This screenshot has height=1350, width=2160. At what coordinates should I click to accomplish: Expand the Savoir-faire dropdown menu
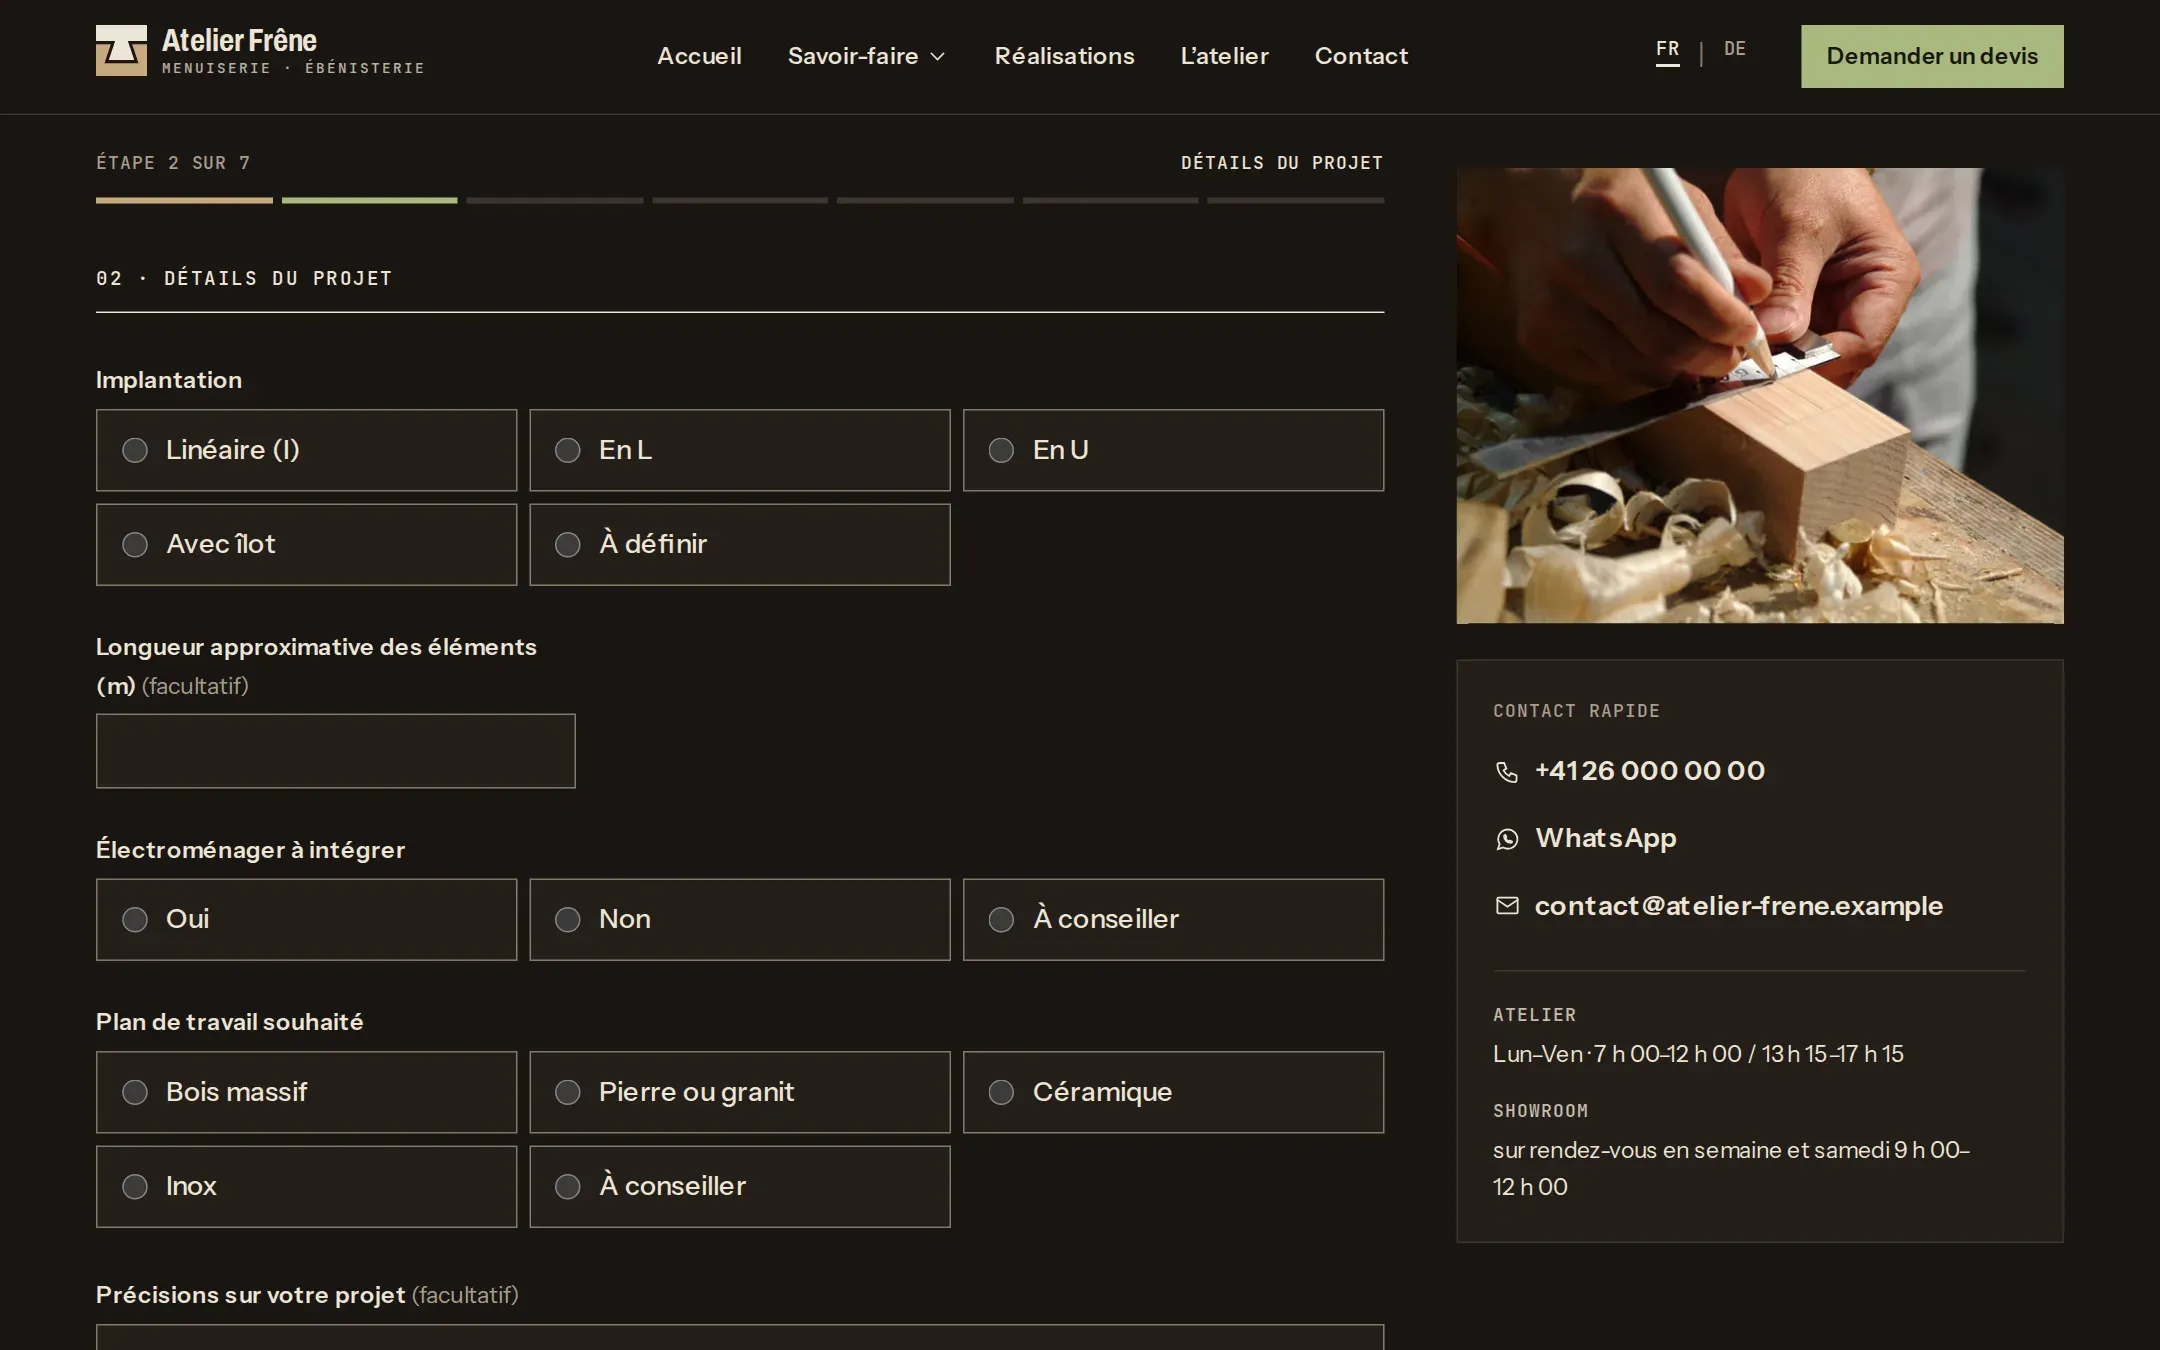(866, 56)
